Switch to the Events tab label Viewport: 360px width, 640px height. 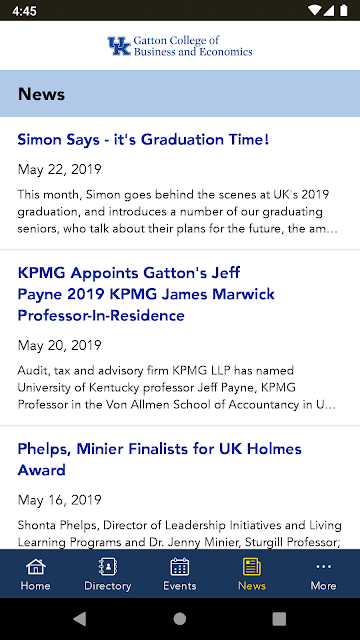(x=180, y=586)
